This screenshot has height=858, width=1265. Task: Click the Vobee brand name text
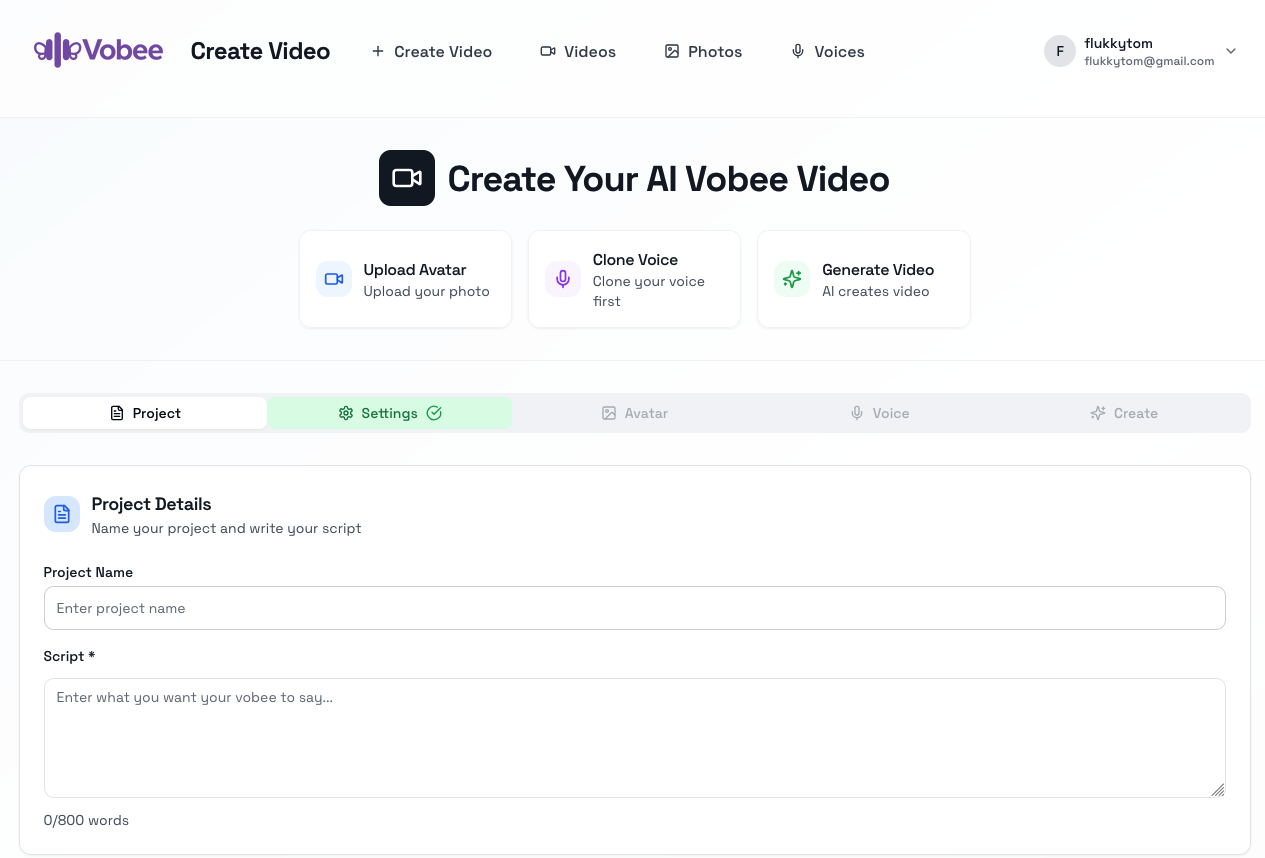point(123,50)
